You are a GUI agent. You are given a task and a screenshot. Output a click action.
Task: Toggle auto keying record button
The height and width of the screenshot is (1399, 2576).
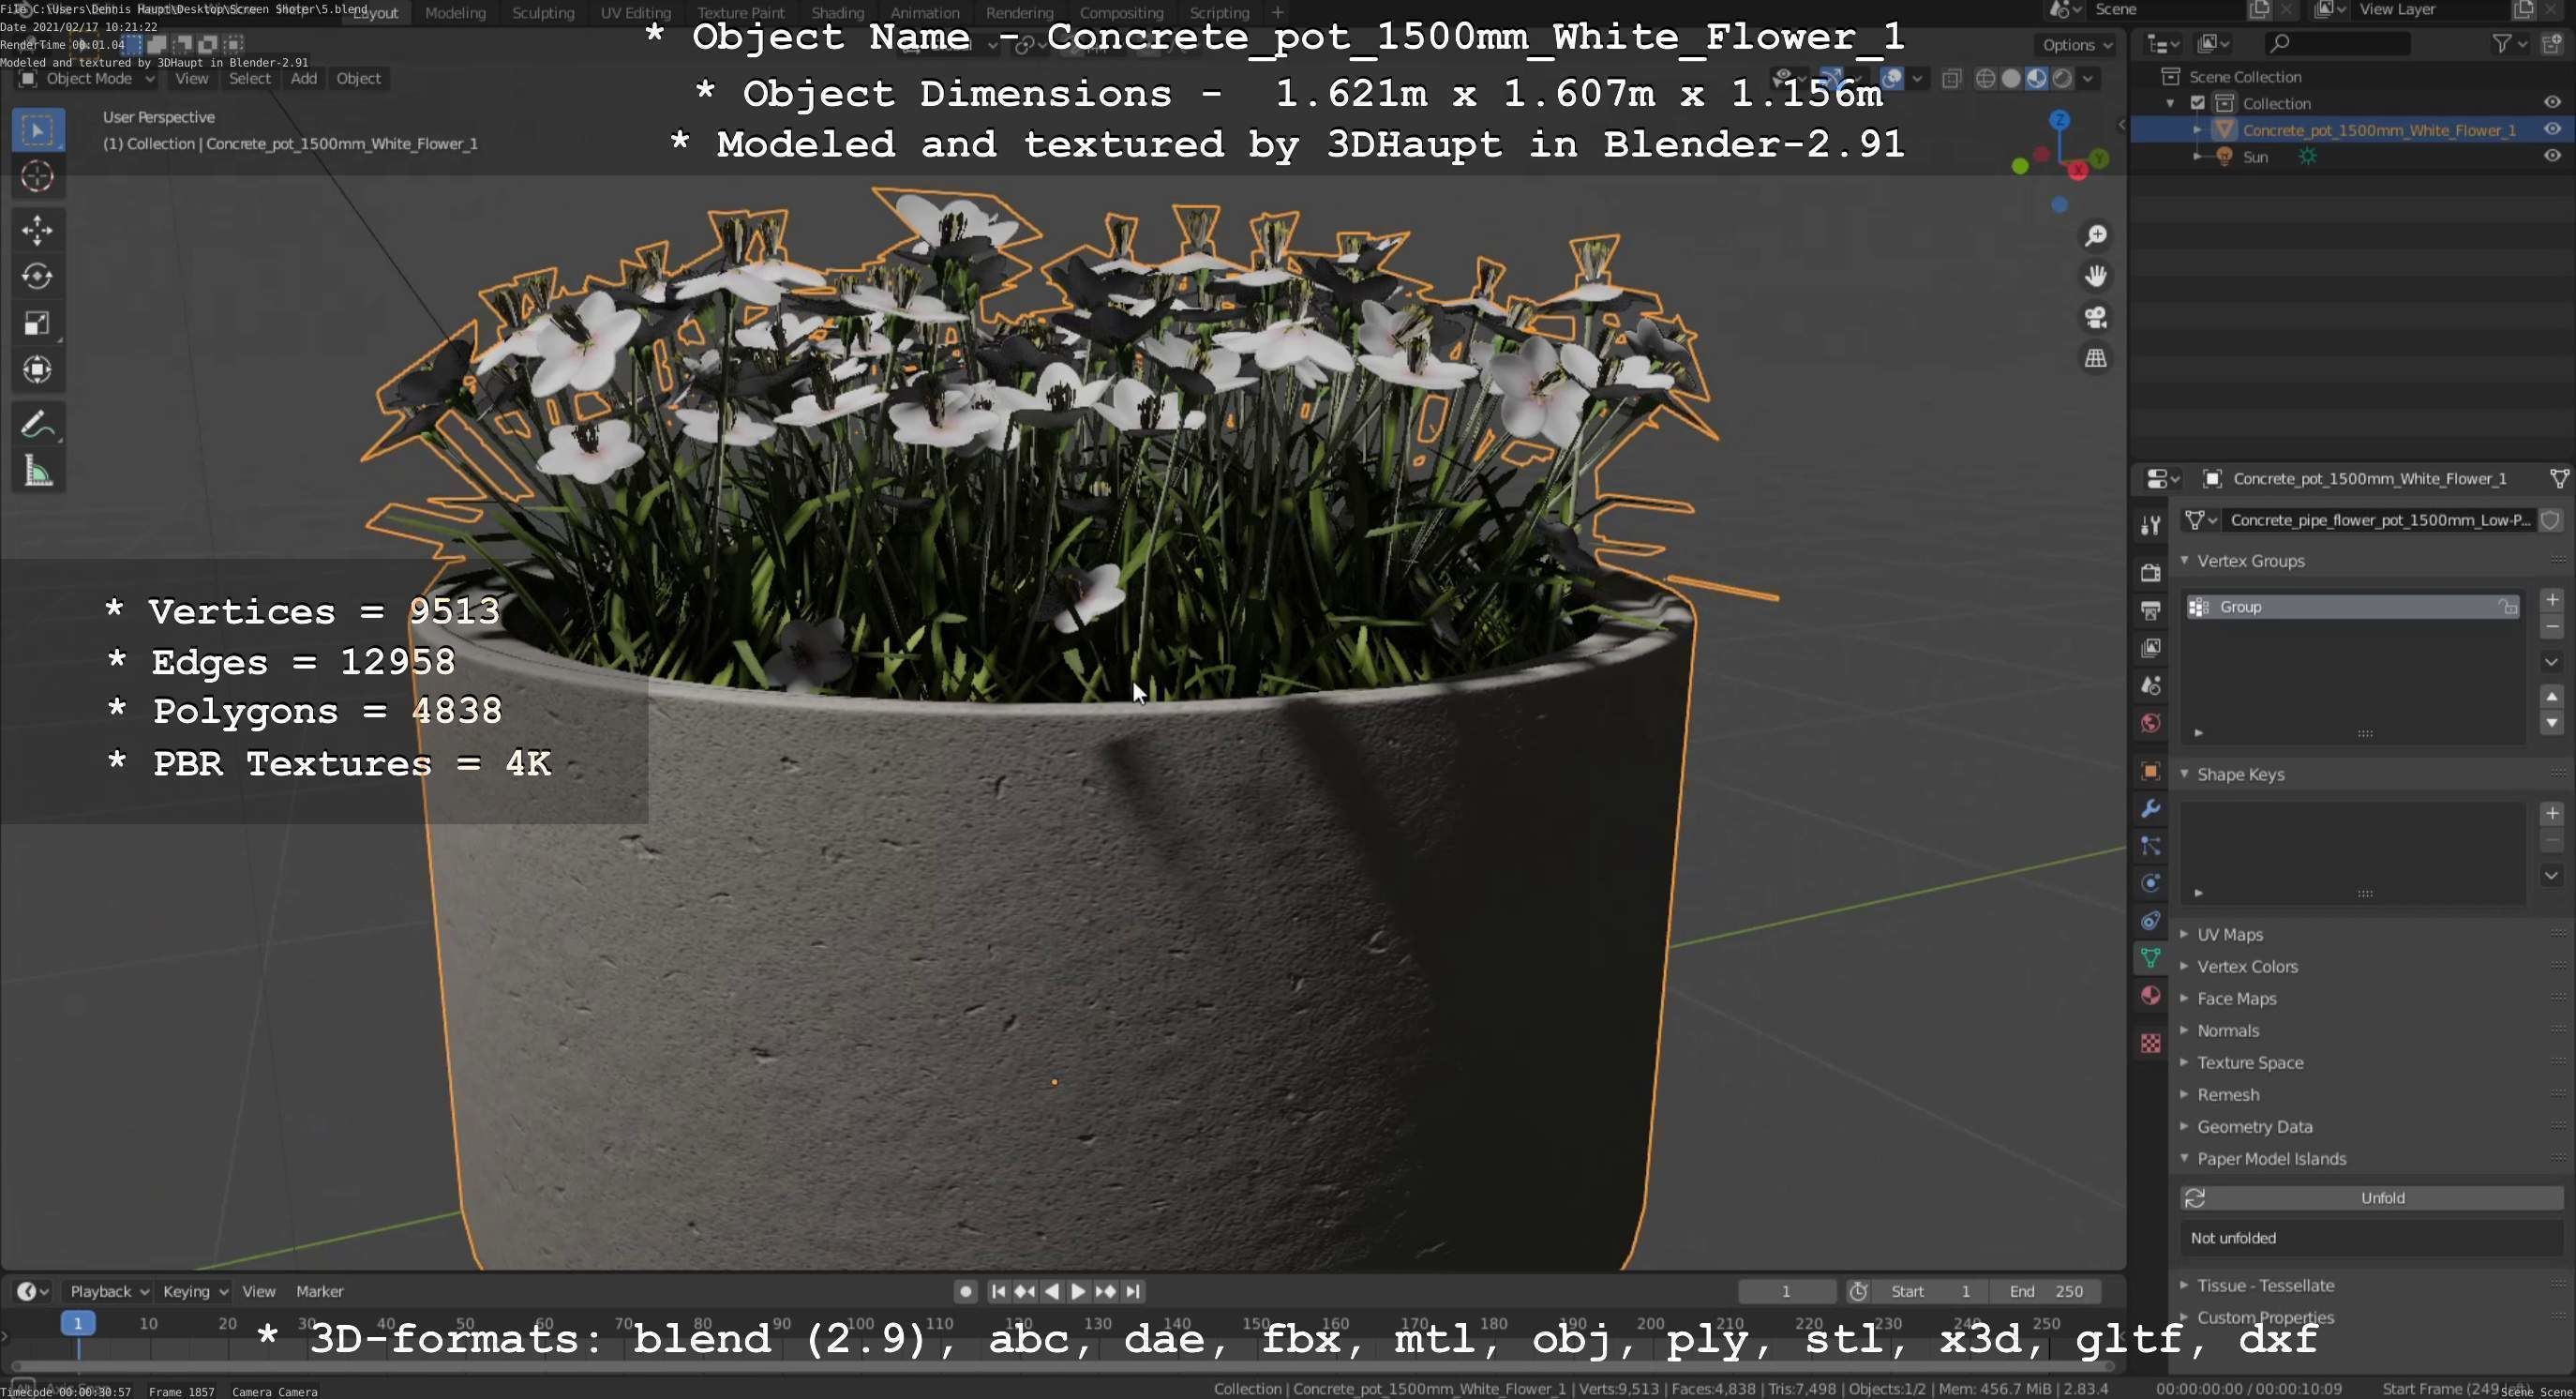tap(965, 1291)
